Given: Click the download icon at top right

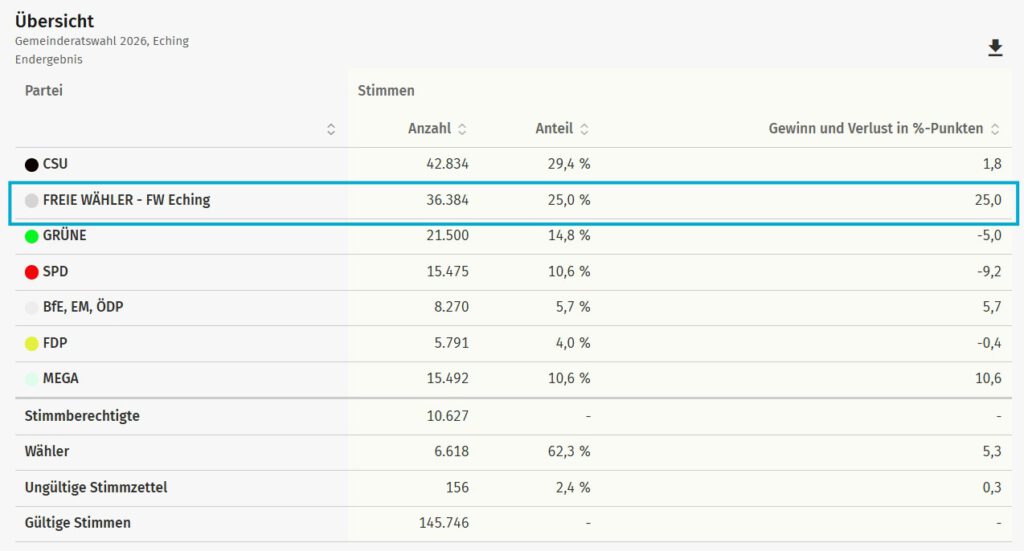Looking at the screenshot, I should tap(995, 48).
